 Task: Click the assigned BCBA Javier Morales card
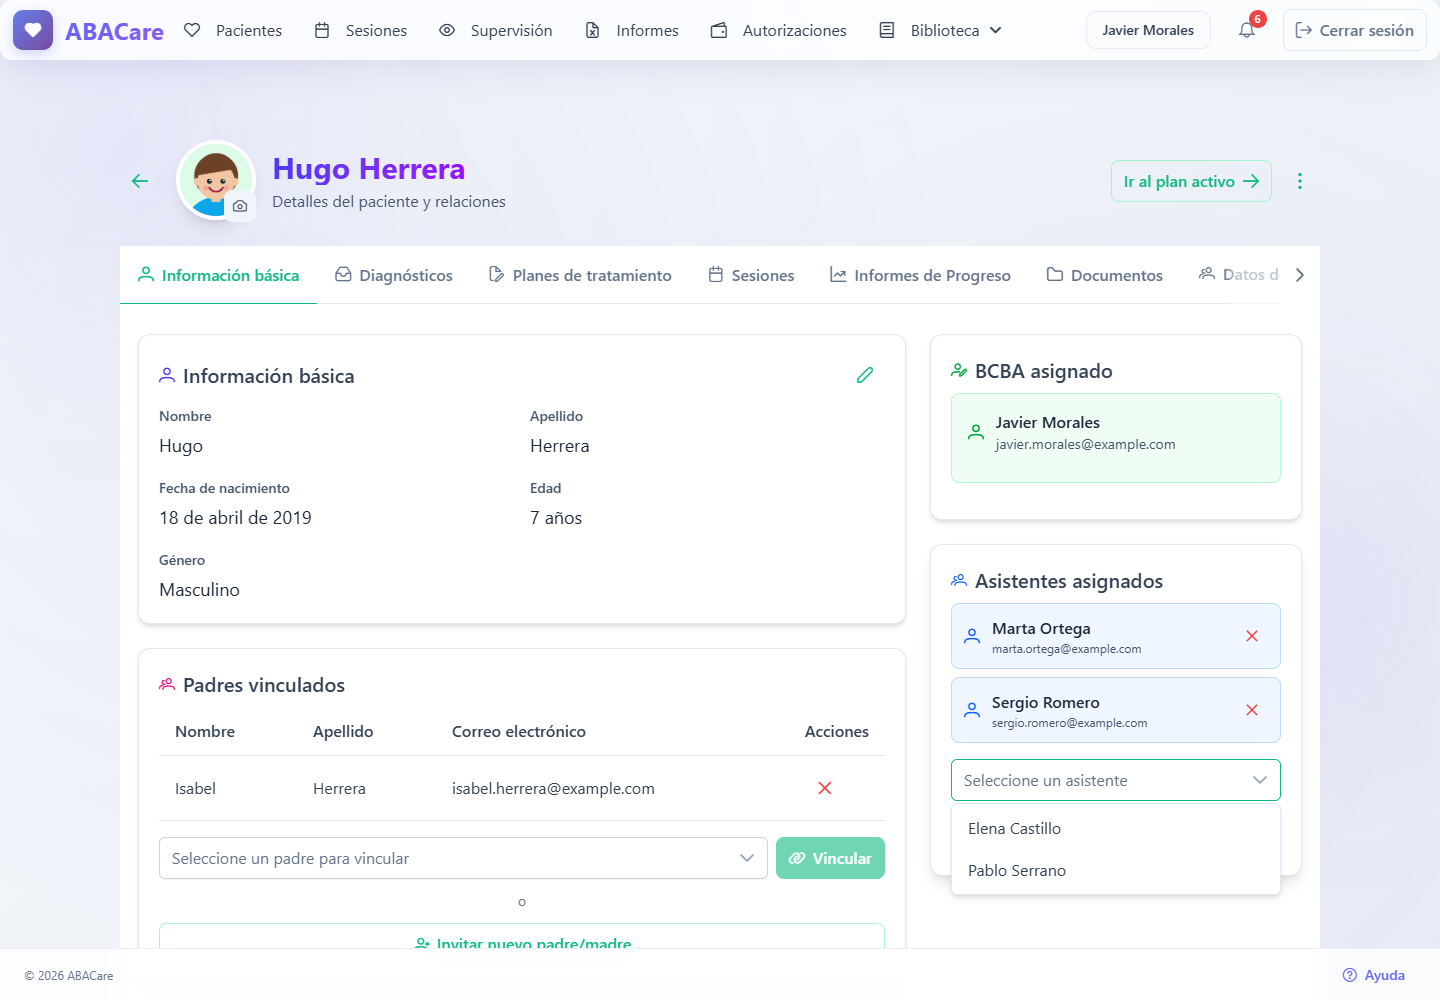tap(1116, 438)
